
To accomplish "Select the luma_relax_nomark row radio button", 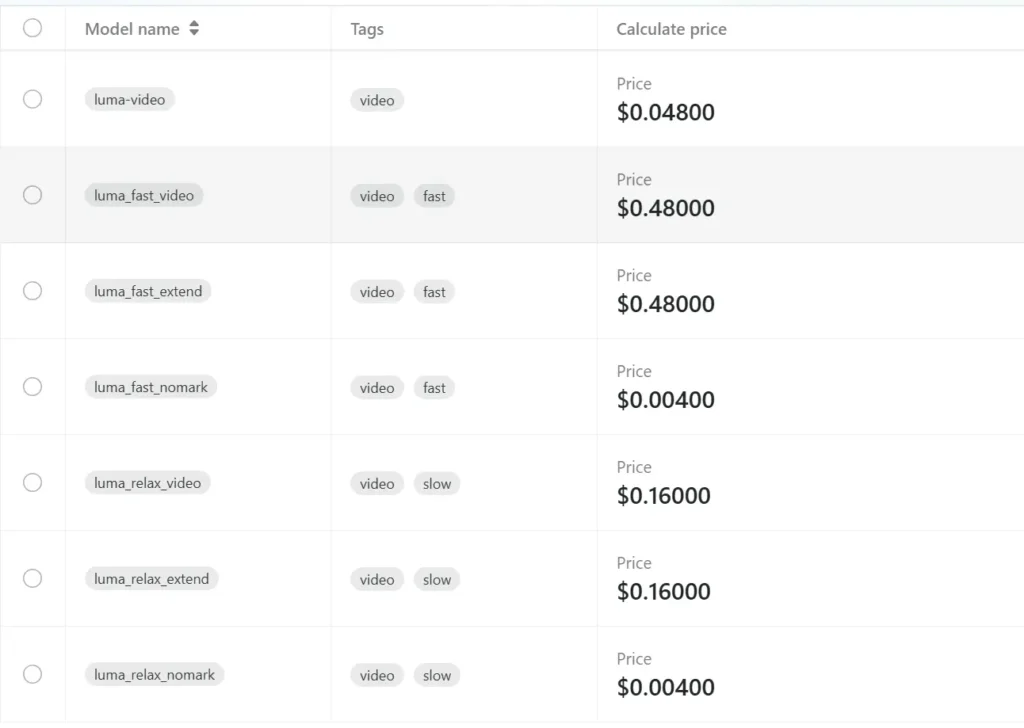I will [x=32, y=675].
